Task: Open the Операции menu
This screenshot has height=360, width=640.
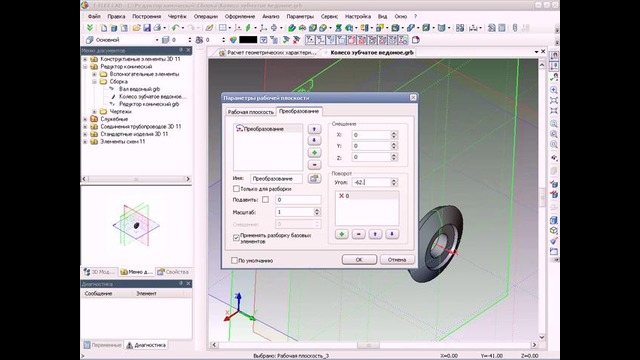Action: pos(206,16)
